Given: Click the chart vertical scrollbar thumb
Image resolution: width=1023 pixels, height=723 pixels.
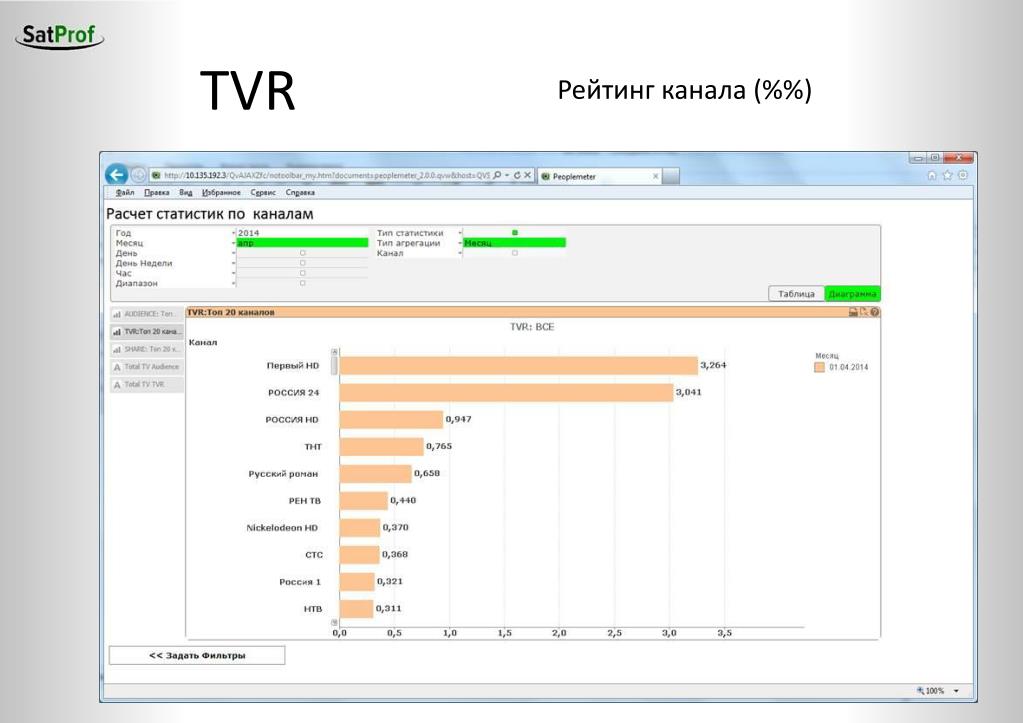Looking at the screenshot, I should click(x=335, y=365).
